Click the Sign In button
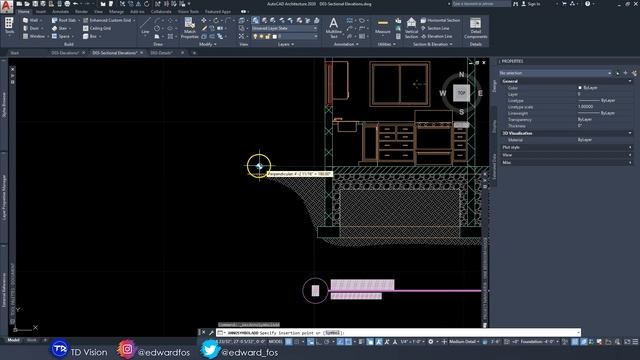This screenshot has height=360, width=640. (x=531, y=4)
